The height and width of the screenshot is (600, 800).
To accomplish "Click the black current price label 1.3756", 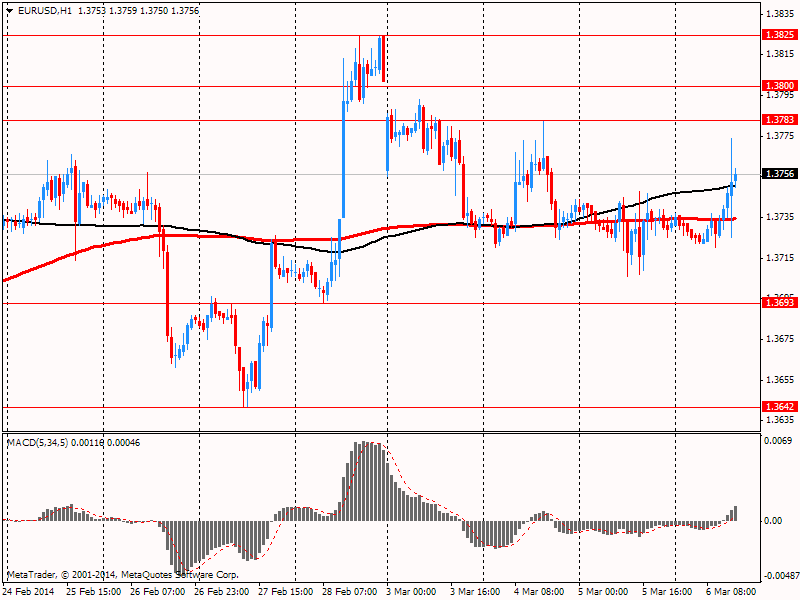I will [779, 174].
